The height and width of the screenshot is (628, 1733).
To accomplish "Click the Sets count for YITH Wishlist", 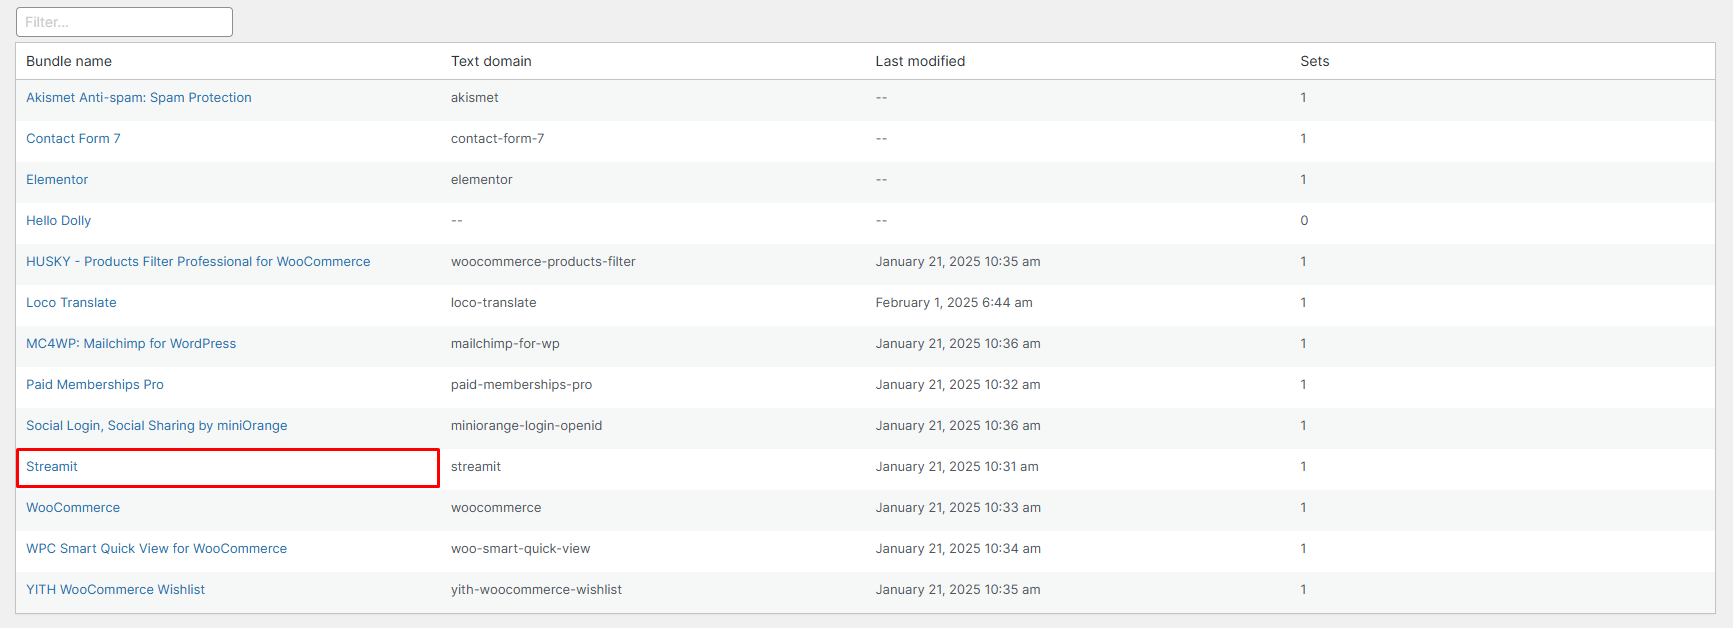I will pos(1303,589).
